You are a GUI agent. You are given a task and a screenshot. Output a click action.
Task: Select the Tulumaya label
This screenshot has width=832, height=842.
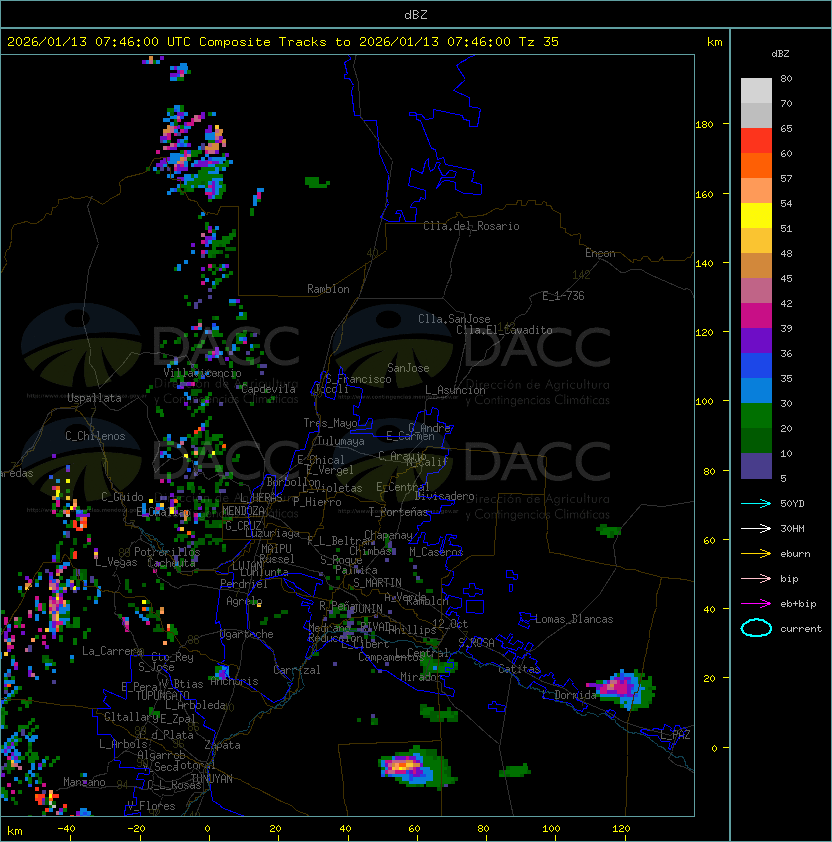coord(341,441)
